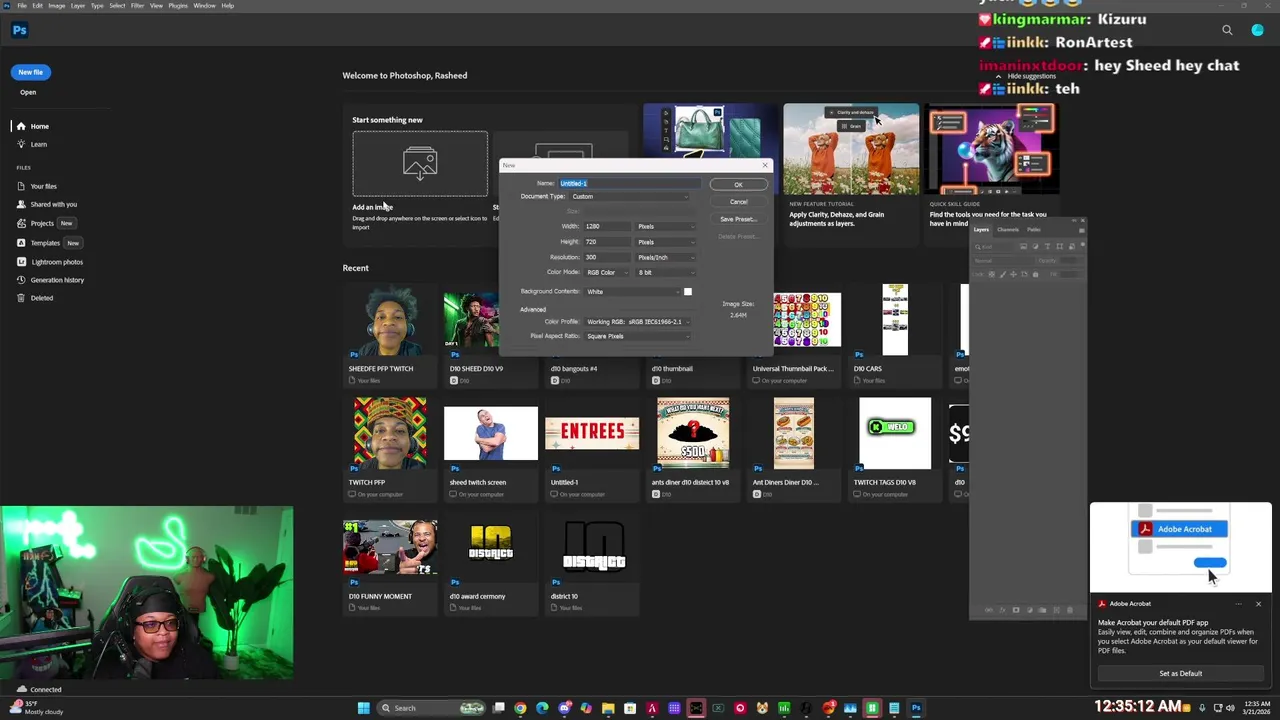Click Cancel in the New dialog
1280x720 pixels.
(x=738, y=202)
